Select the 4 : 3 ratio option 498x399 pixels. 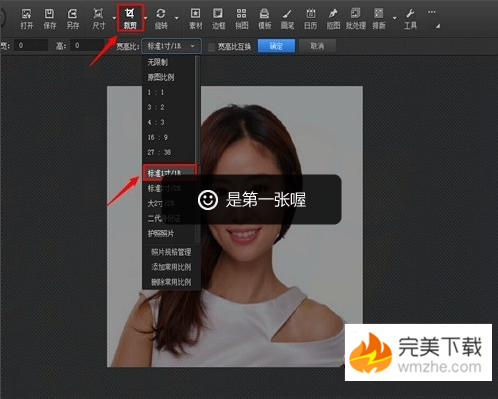click(x=168, y=122)
